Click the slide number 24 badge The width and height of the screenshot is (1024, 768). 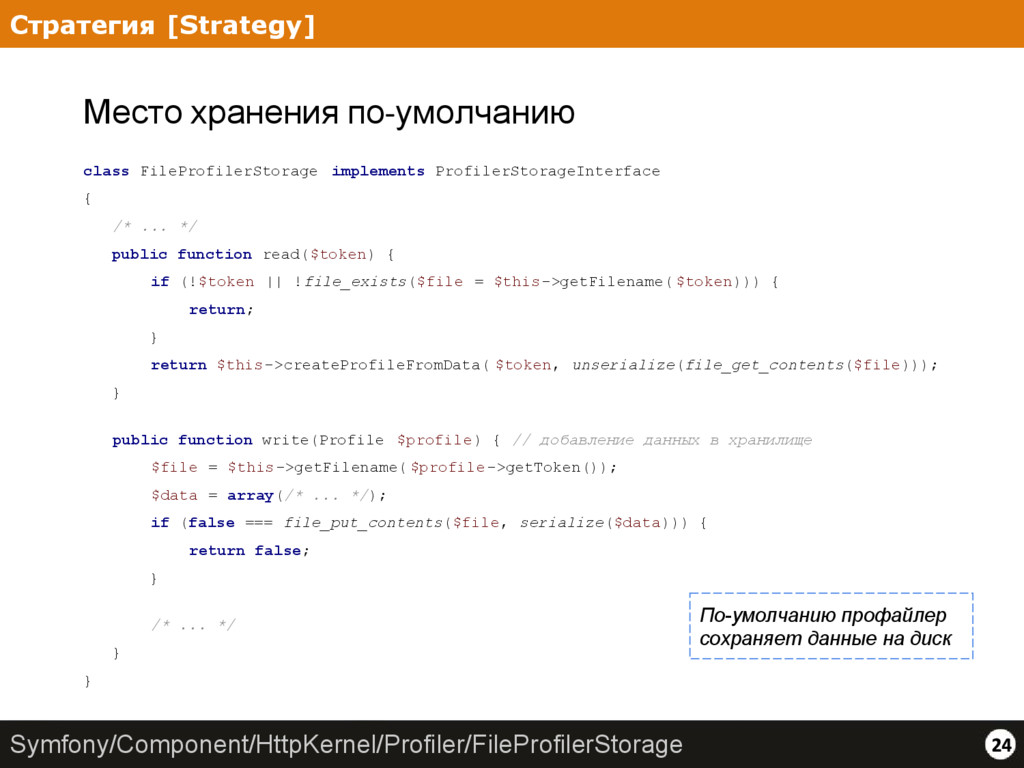[x=1000, y=744]
